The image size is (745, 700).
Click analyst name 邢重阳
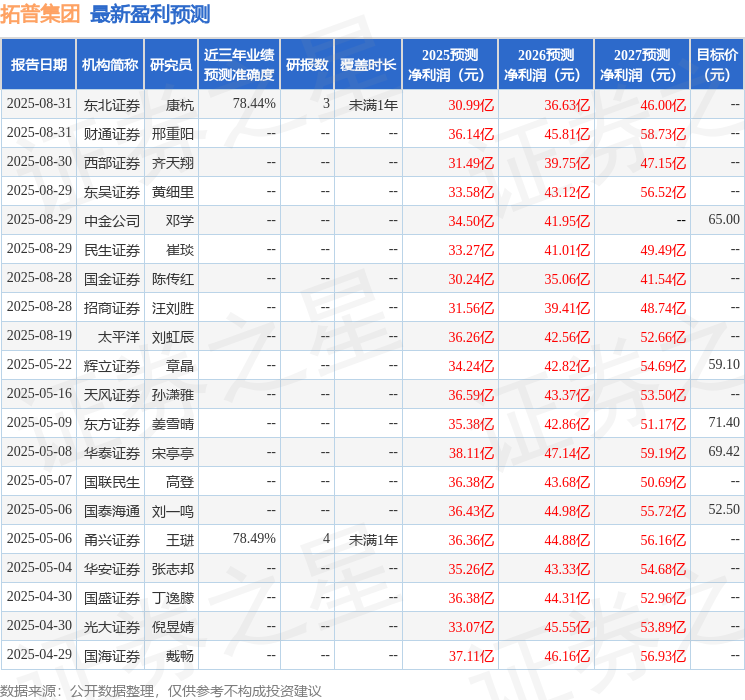point(173,134)
